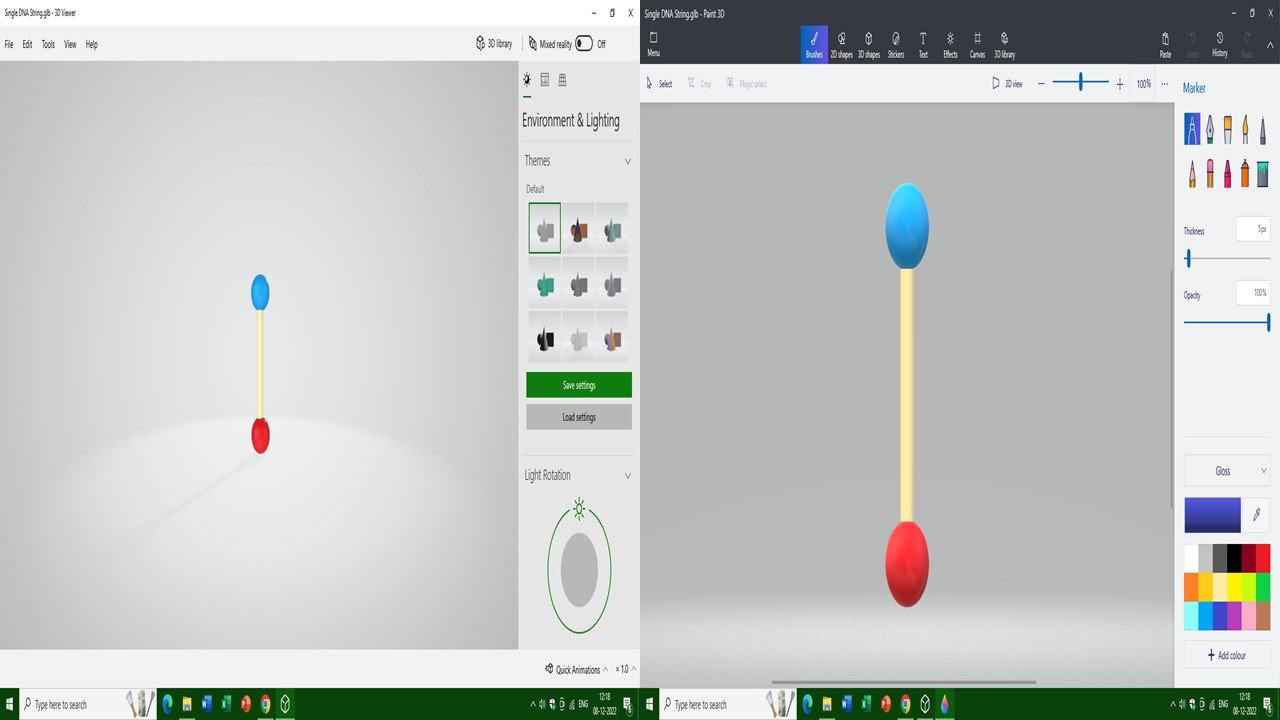The height and width of the screenshot is (720, 1280).
Task: Select the Fill bucket tool
Action: coord(1263,173)
